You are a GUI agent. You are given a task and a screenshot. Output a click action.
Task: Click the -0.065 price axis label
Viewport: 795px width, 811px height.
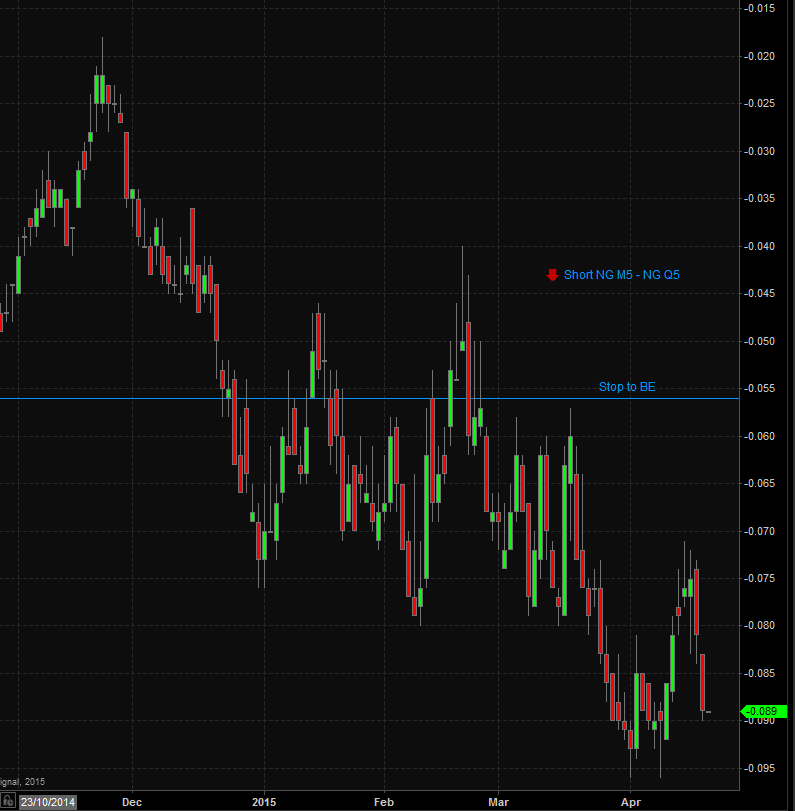coord(760,483)
